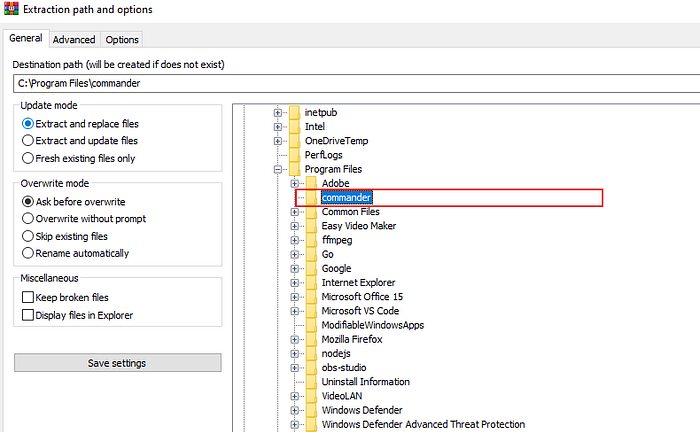Select the Go folder name
This screenshot has width=700, height=432.
pos(327,254)
